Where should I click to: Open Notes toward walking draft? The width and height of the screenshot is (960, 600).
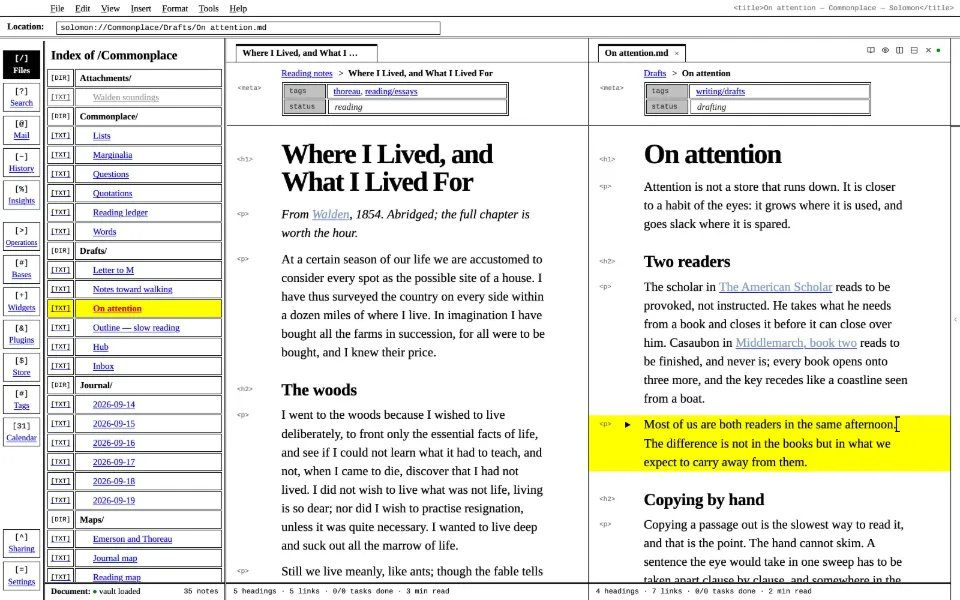(x=132, y=289)
